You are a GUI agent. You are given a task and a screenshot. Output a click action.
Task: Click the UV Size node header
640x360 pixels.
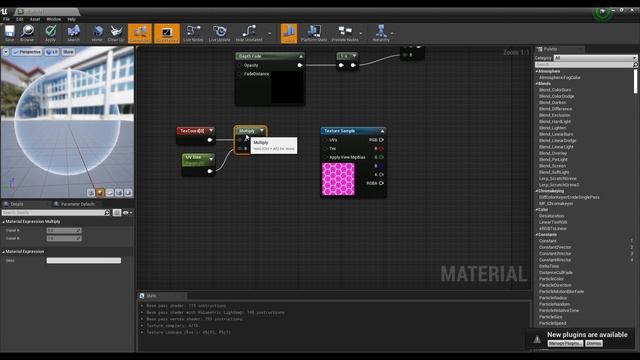pyautogui.click(x=198, y=160)
